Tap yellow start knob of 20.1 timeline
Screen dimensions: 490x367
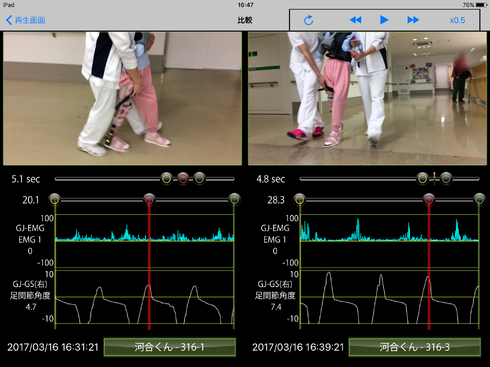pos(55,199)
